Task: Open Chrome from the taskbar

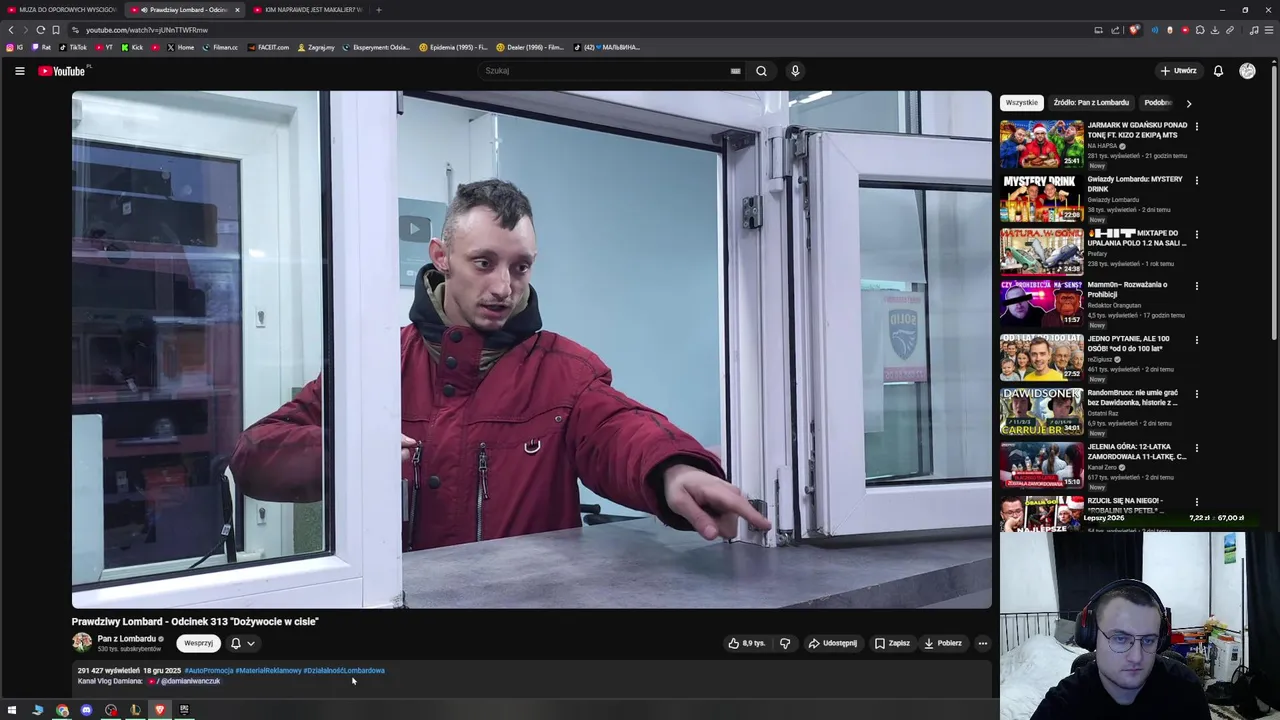Action: (x=62, y=710)
